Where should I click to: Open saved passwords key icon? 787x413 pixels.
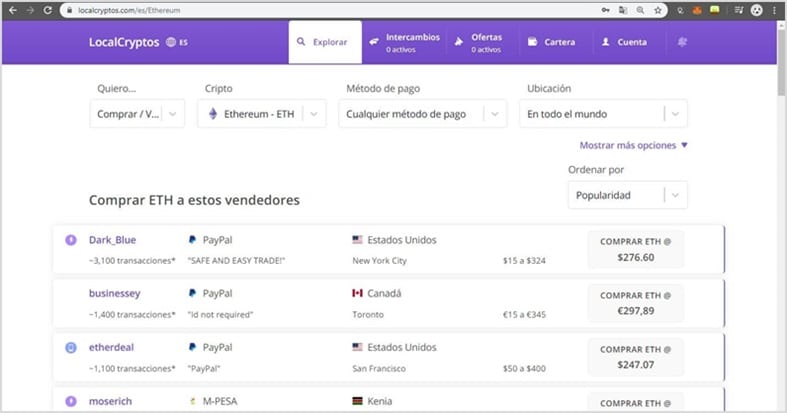[605, 10]
